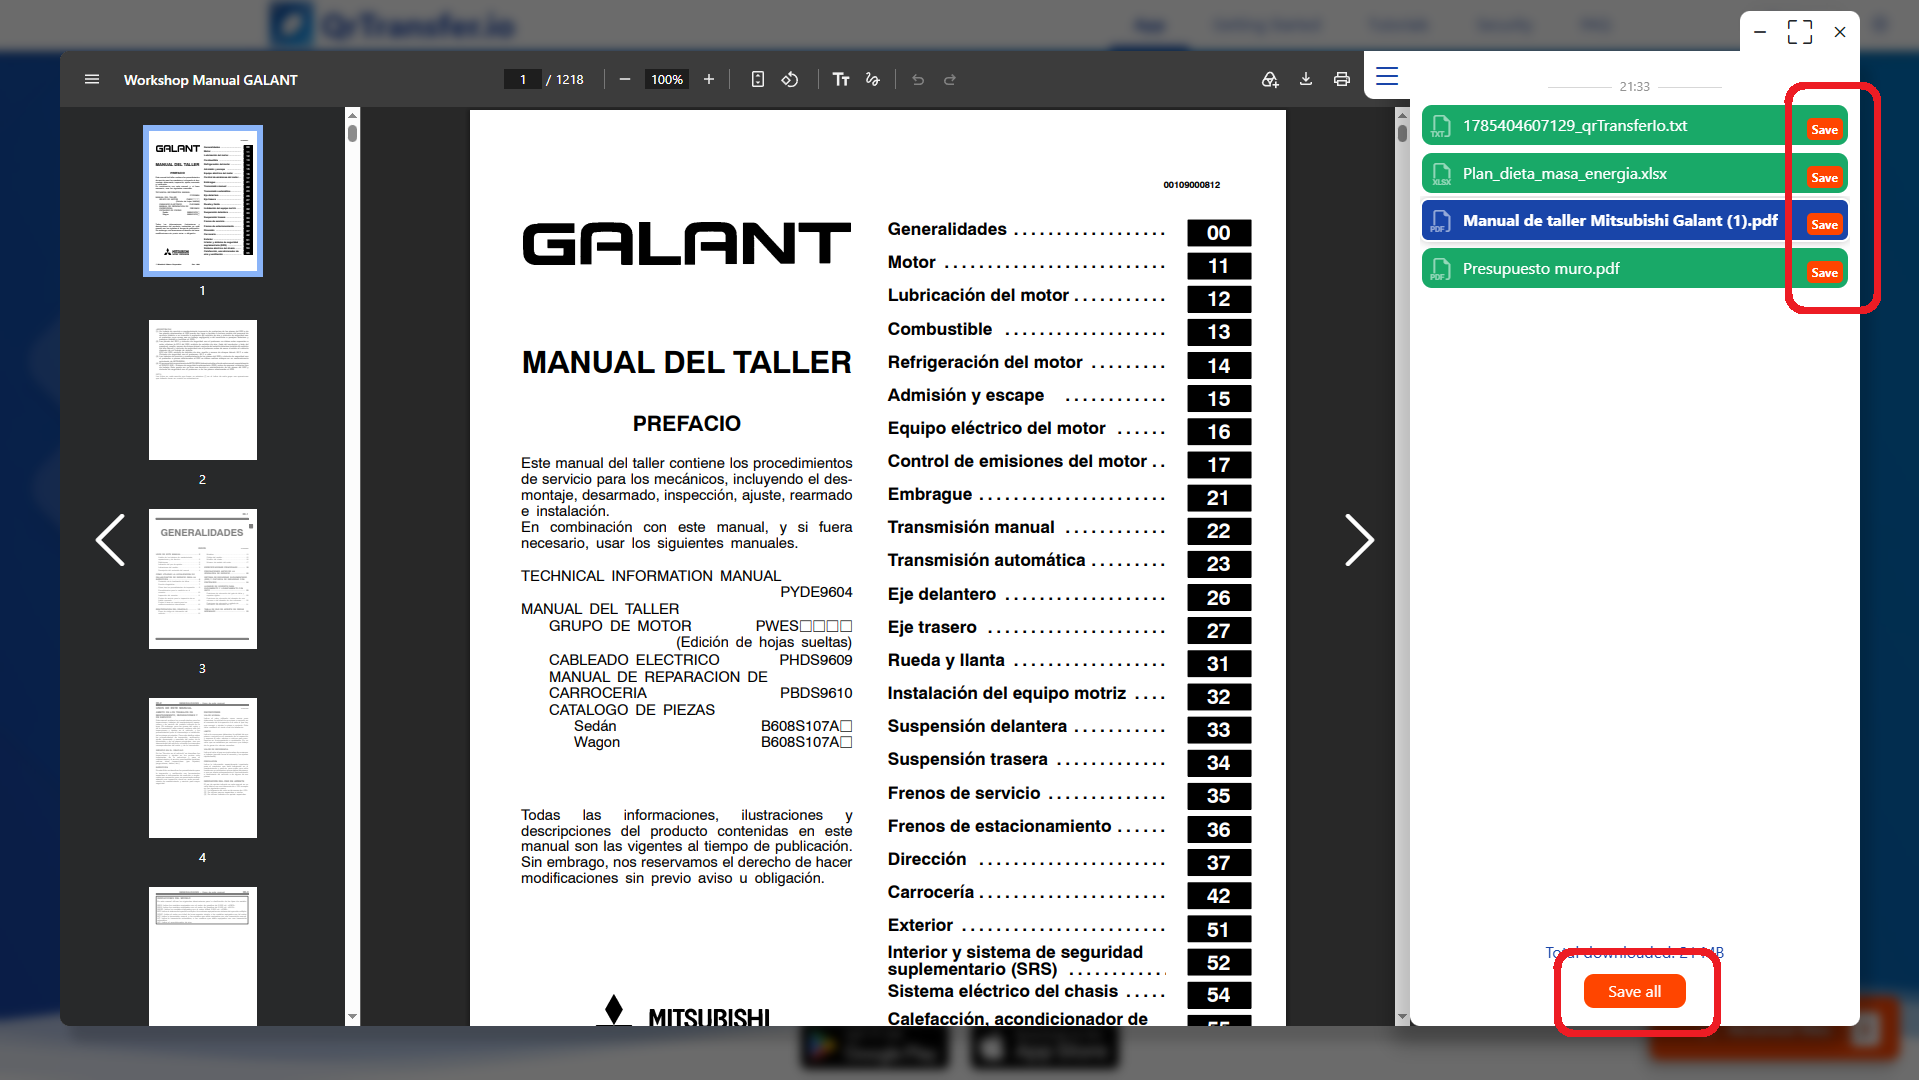Screen dimensions: 1919x1080
Task: Go to the previous file arrow
Action: 110,540
